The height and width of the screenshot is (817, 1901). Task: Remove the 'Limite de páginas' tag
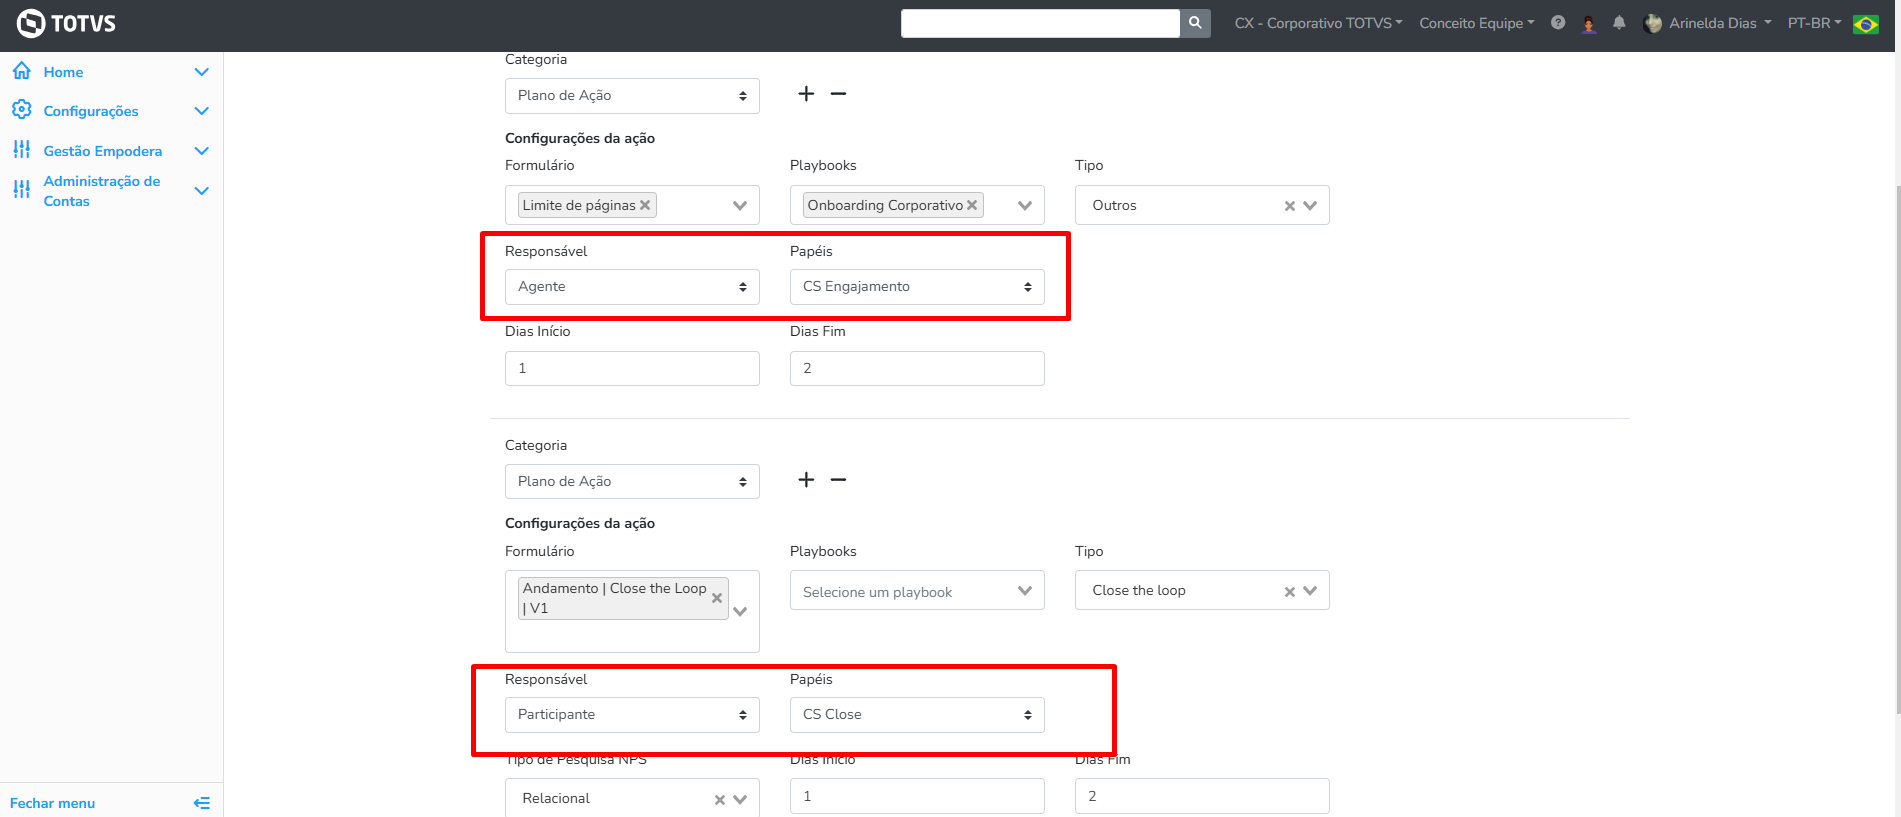pos(645,205)
